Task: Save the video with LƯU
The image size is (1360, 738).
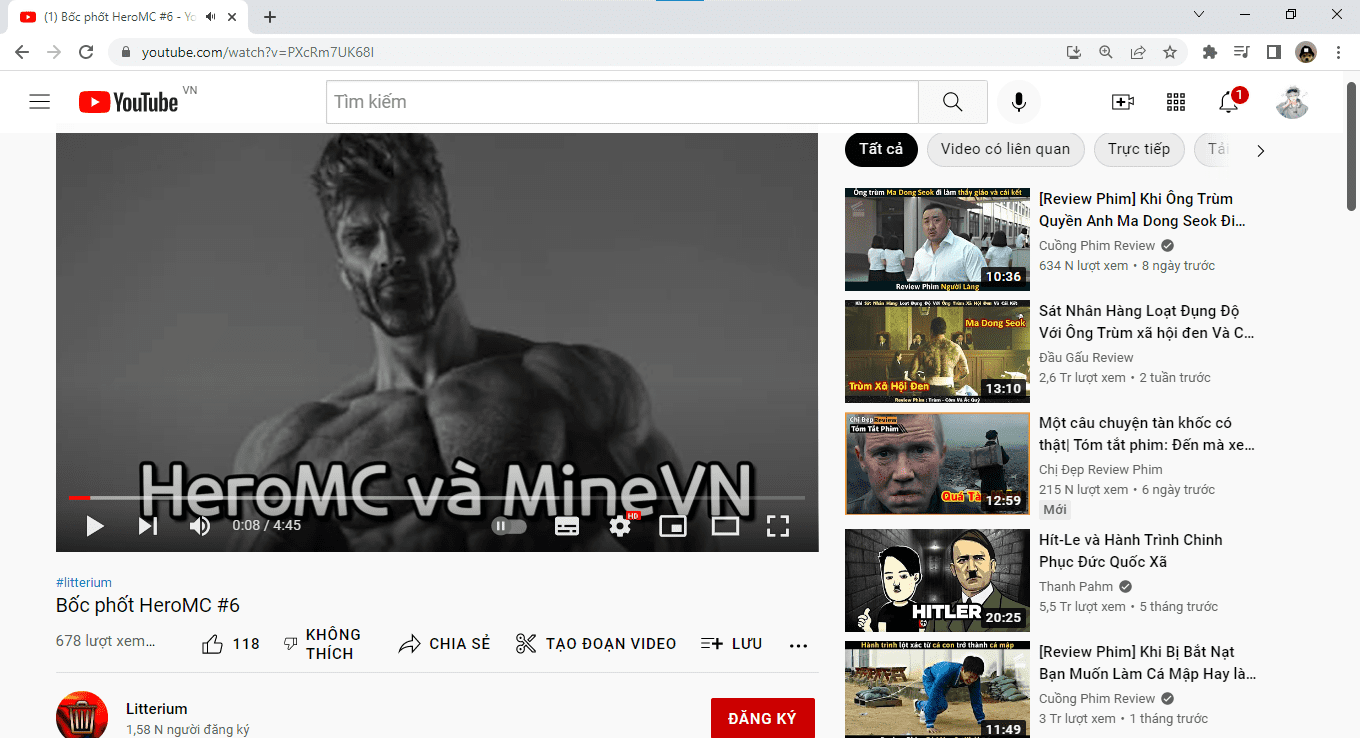Action: tap(731, 644)
